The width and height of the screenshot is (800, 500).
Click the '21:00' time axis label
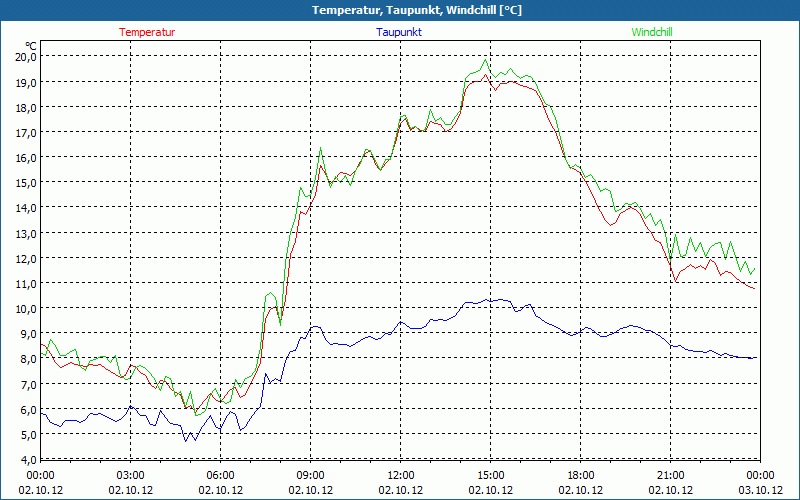[x=670, y=476]
